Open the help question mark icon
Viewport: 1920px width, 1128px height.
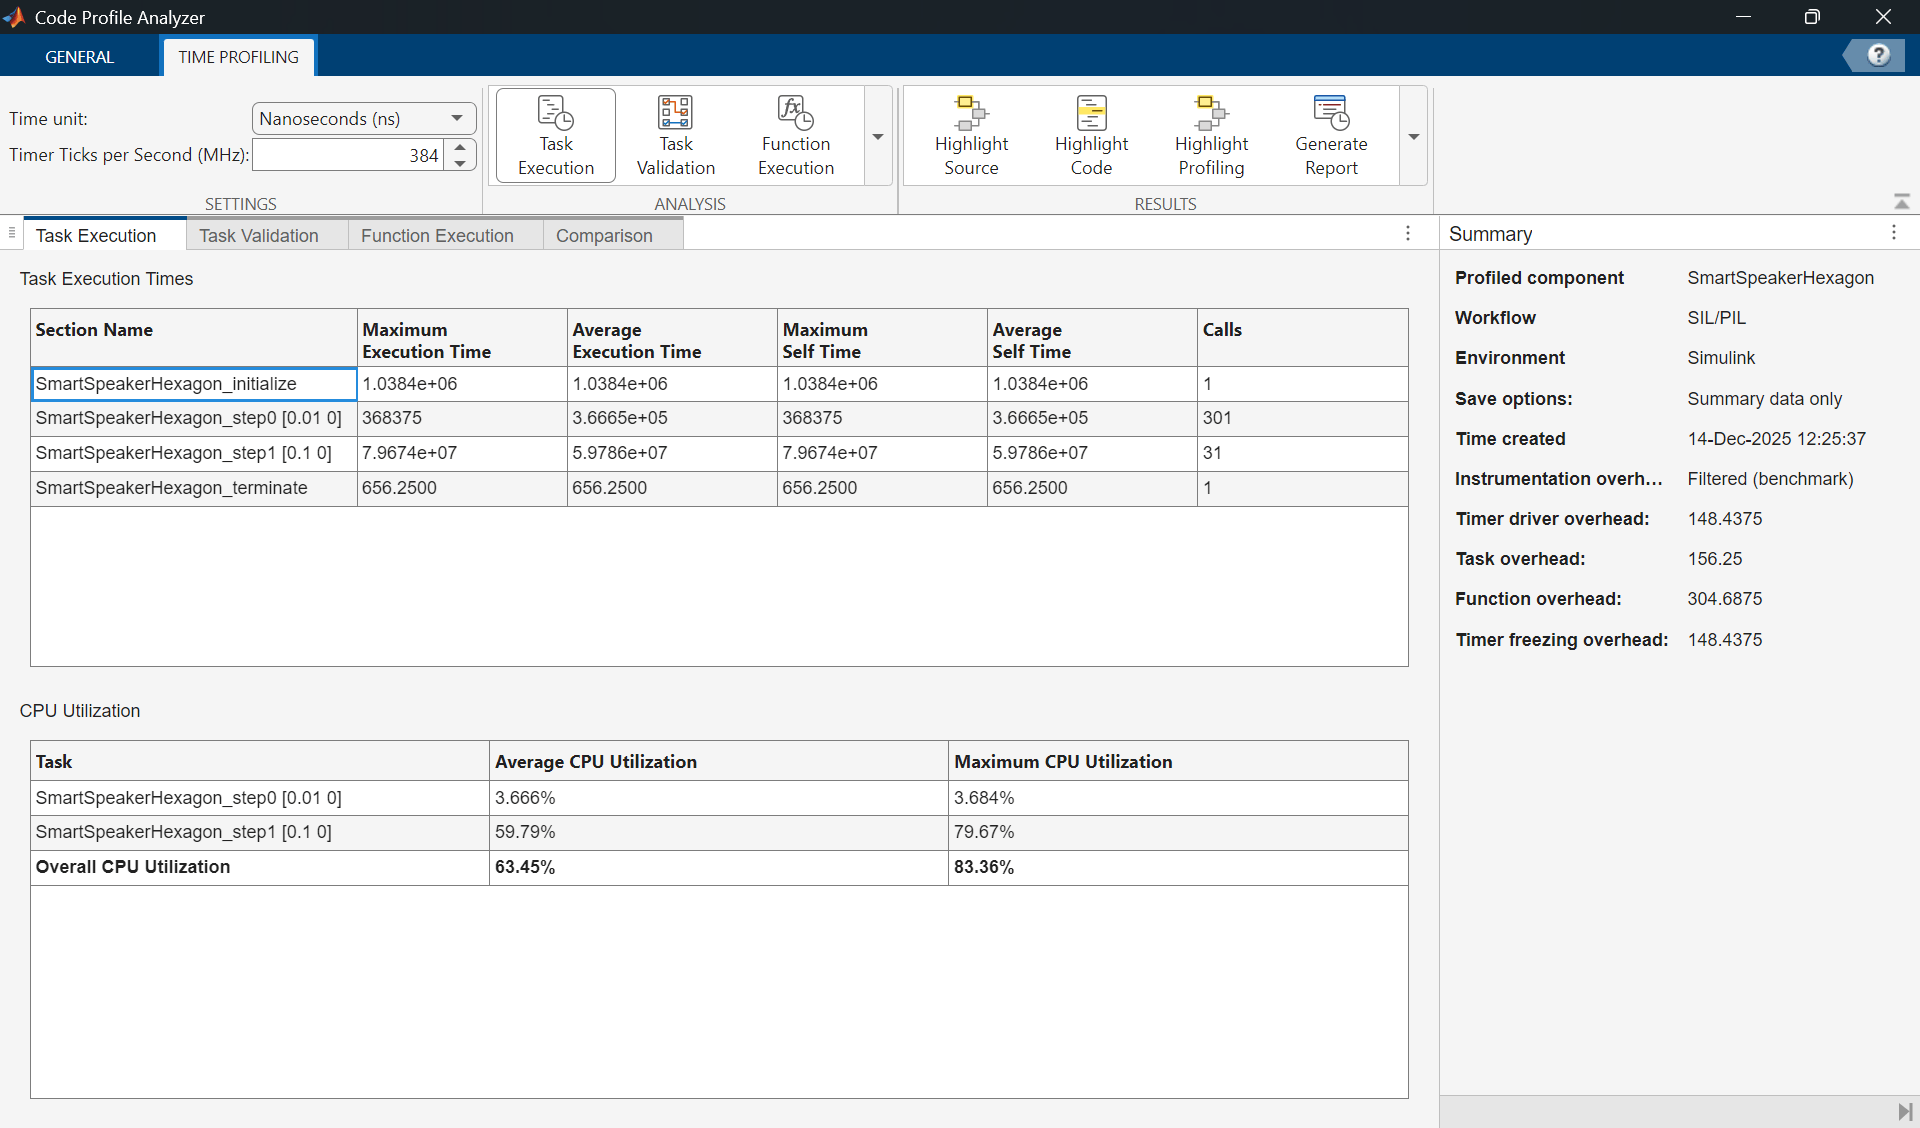[1878, 55]
